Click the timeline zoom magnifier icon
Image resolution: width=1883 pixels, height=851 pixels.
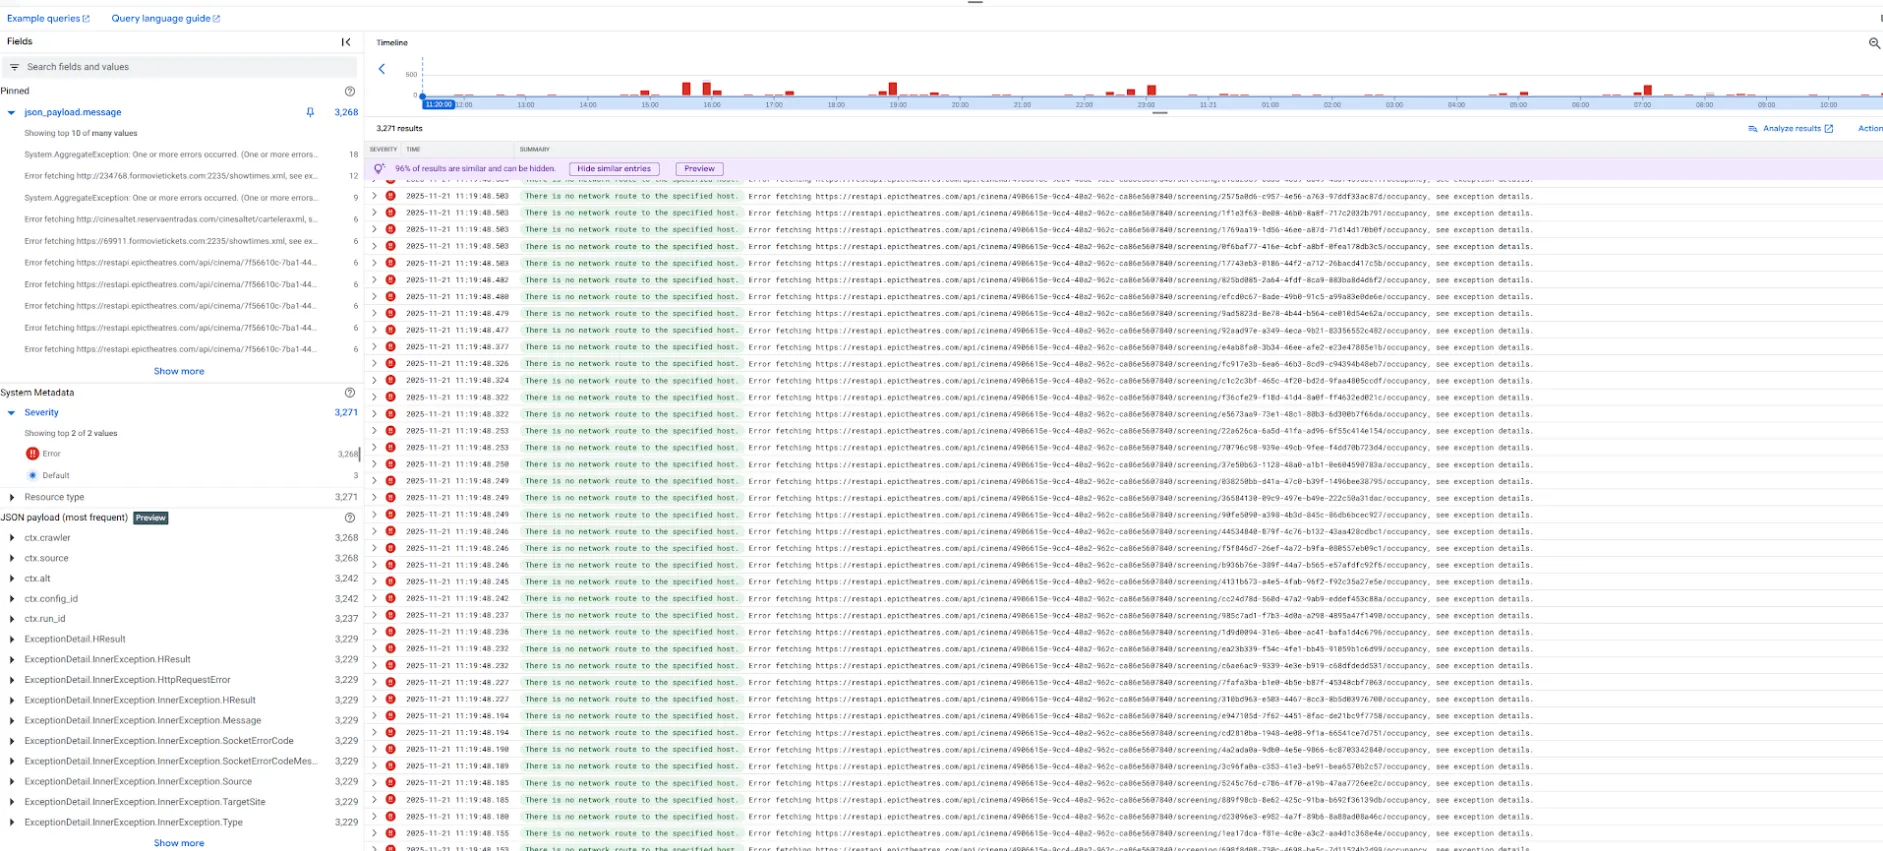coord(1874,43)
